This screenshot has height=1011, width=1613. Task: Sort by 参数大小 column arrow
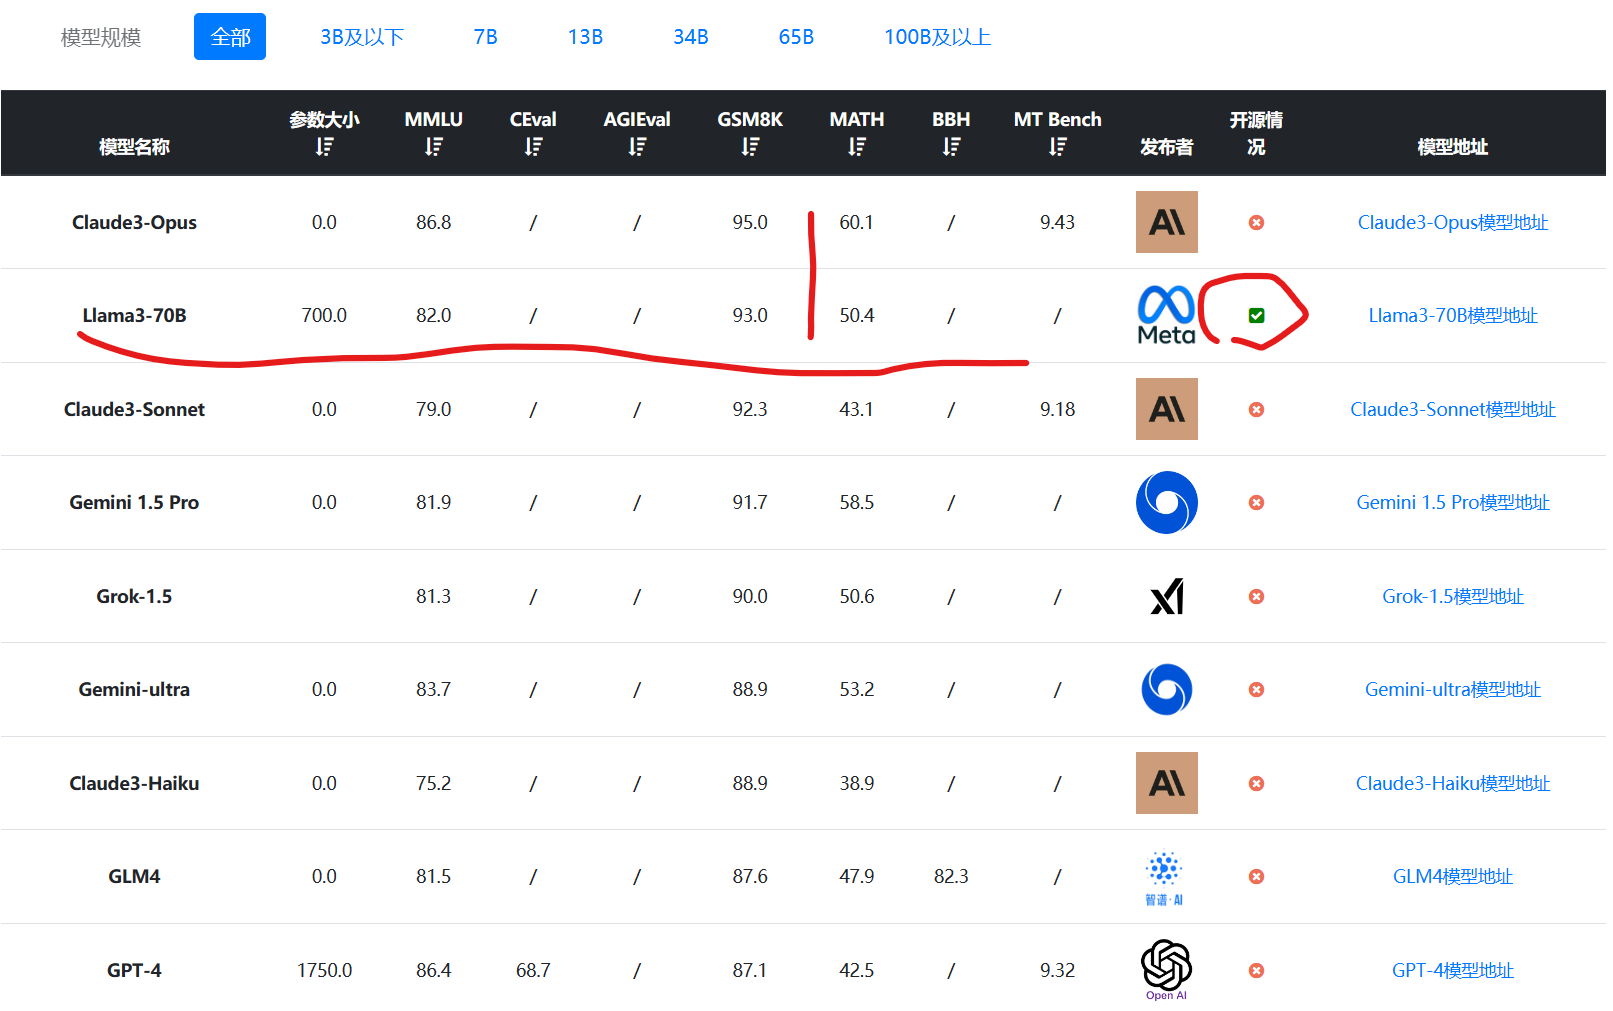324,147
